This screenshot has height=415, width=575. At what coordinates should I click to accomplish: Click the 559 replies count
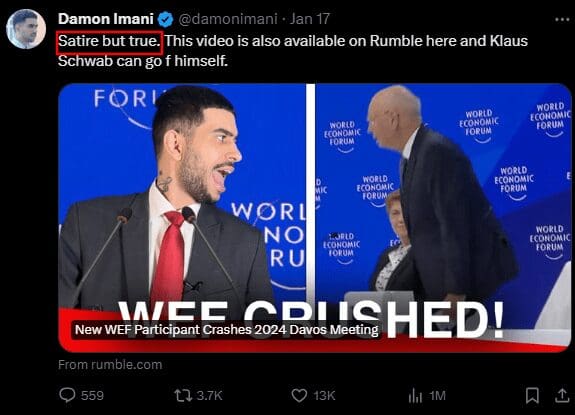point(92,396)
